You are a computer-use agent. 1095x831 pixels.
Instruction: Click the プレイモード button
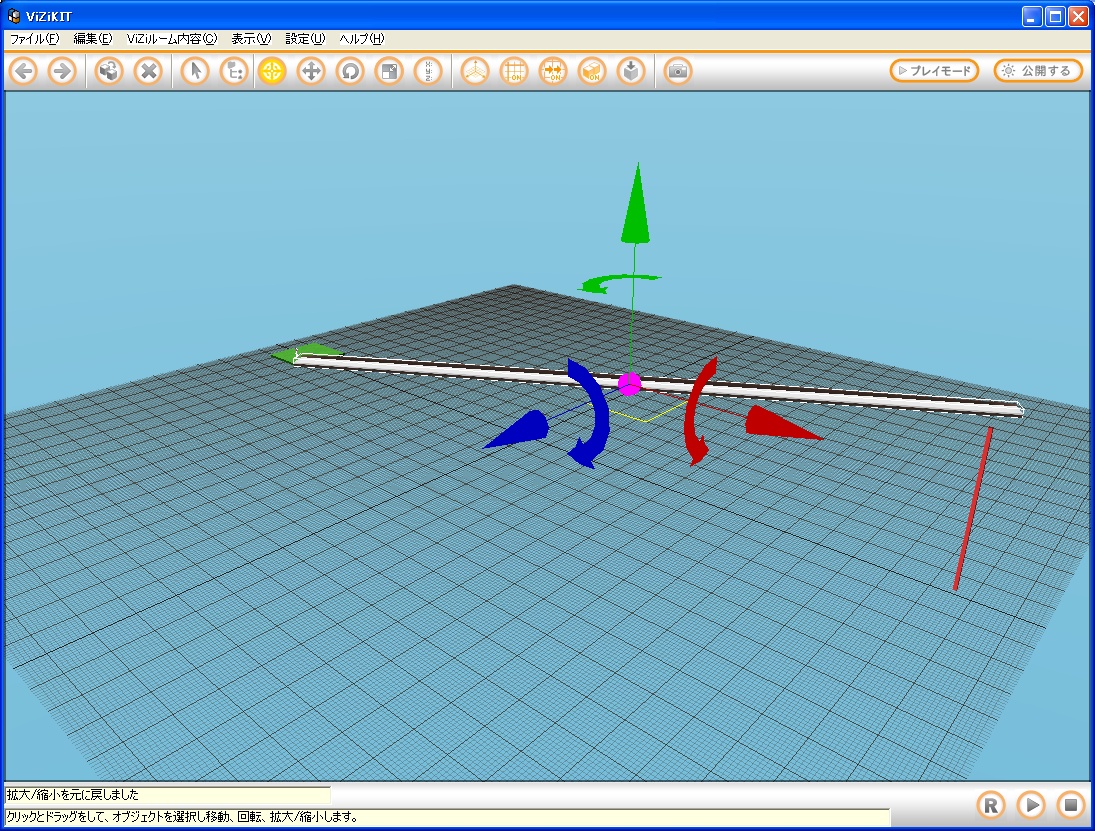pyautogui.click(x=934, y=71)
